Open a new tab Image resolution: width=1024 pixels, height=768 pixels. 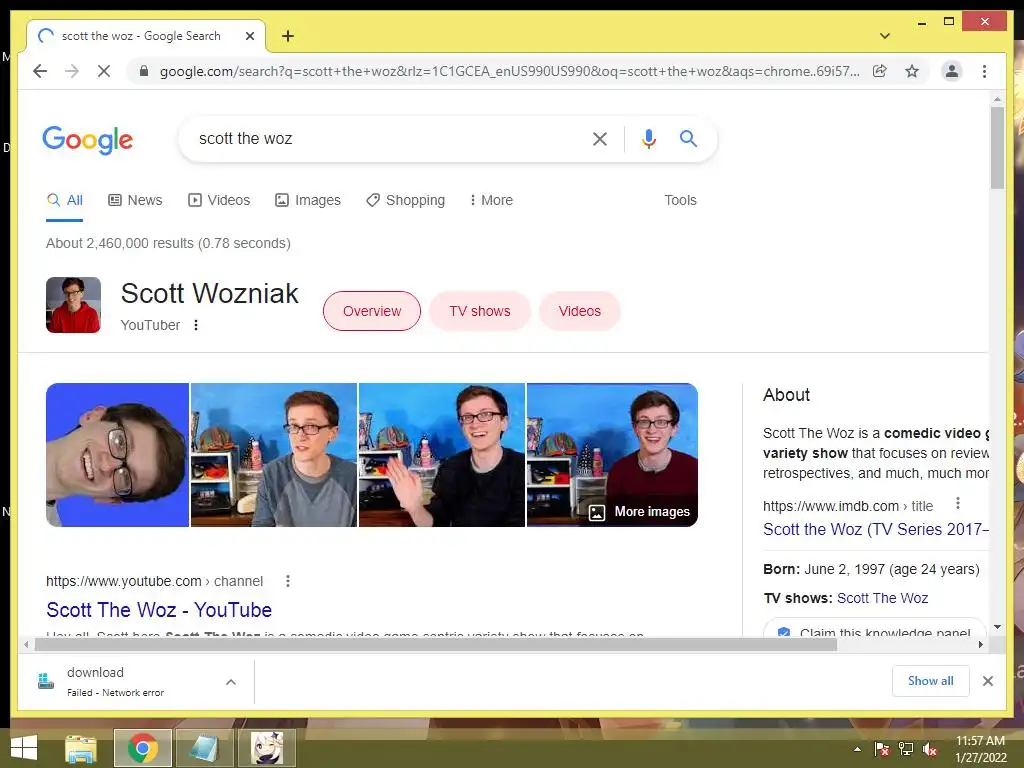(288, 36)
